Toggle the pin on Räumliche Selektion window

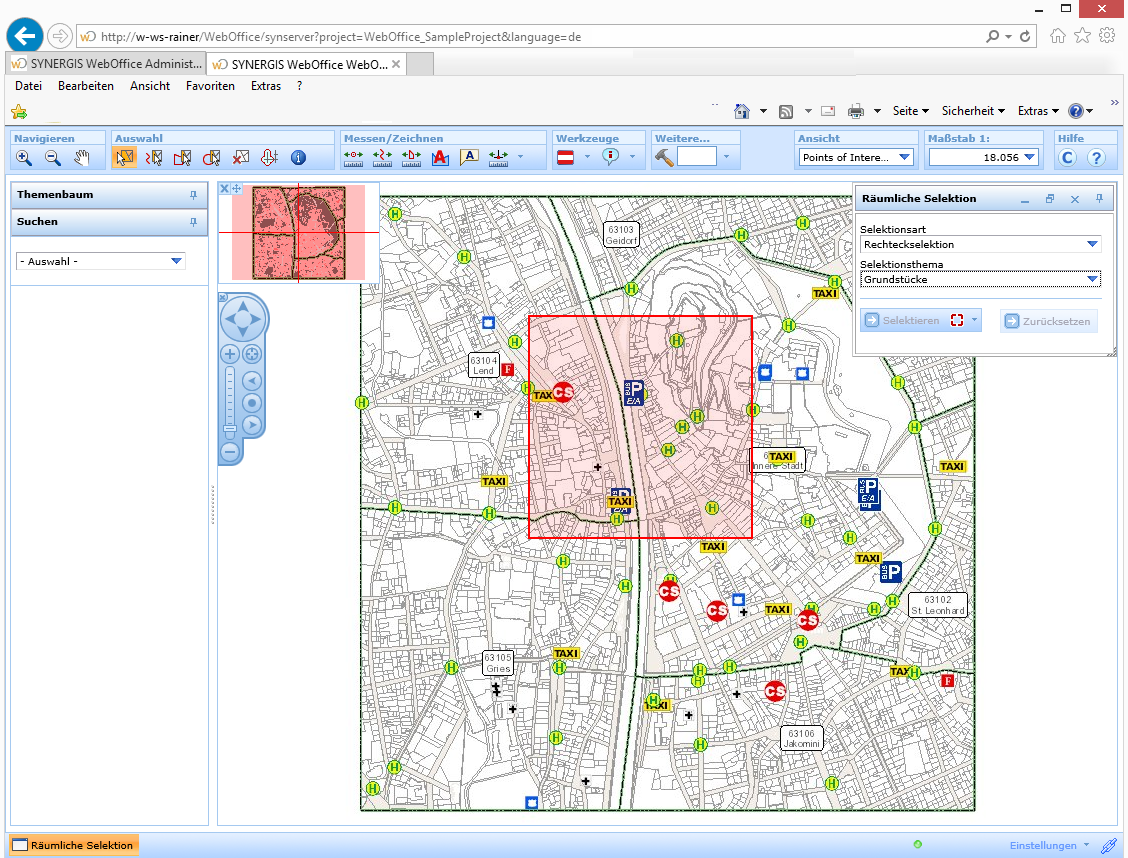coord(1099,199)
